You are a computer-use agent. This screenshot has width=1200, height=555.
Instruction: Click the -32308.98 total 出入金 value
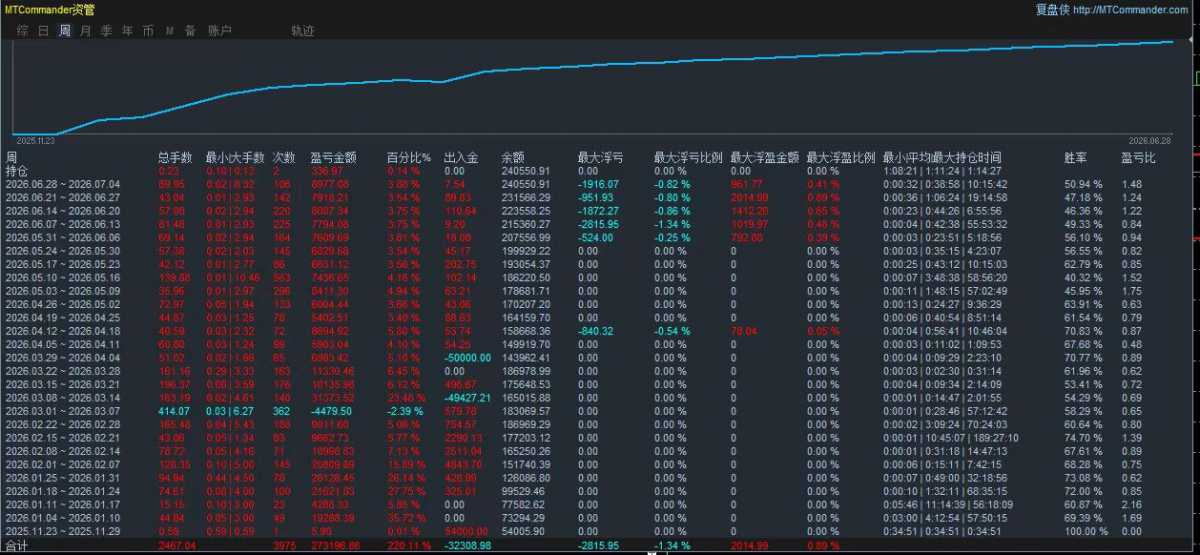point(468,544)
